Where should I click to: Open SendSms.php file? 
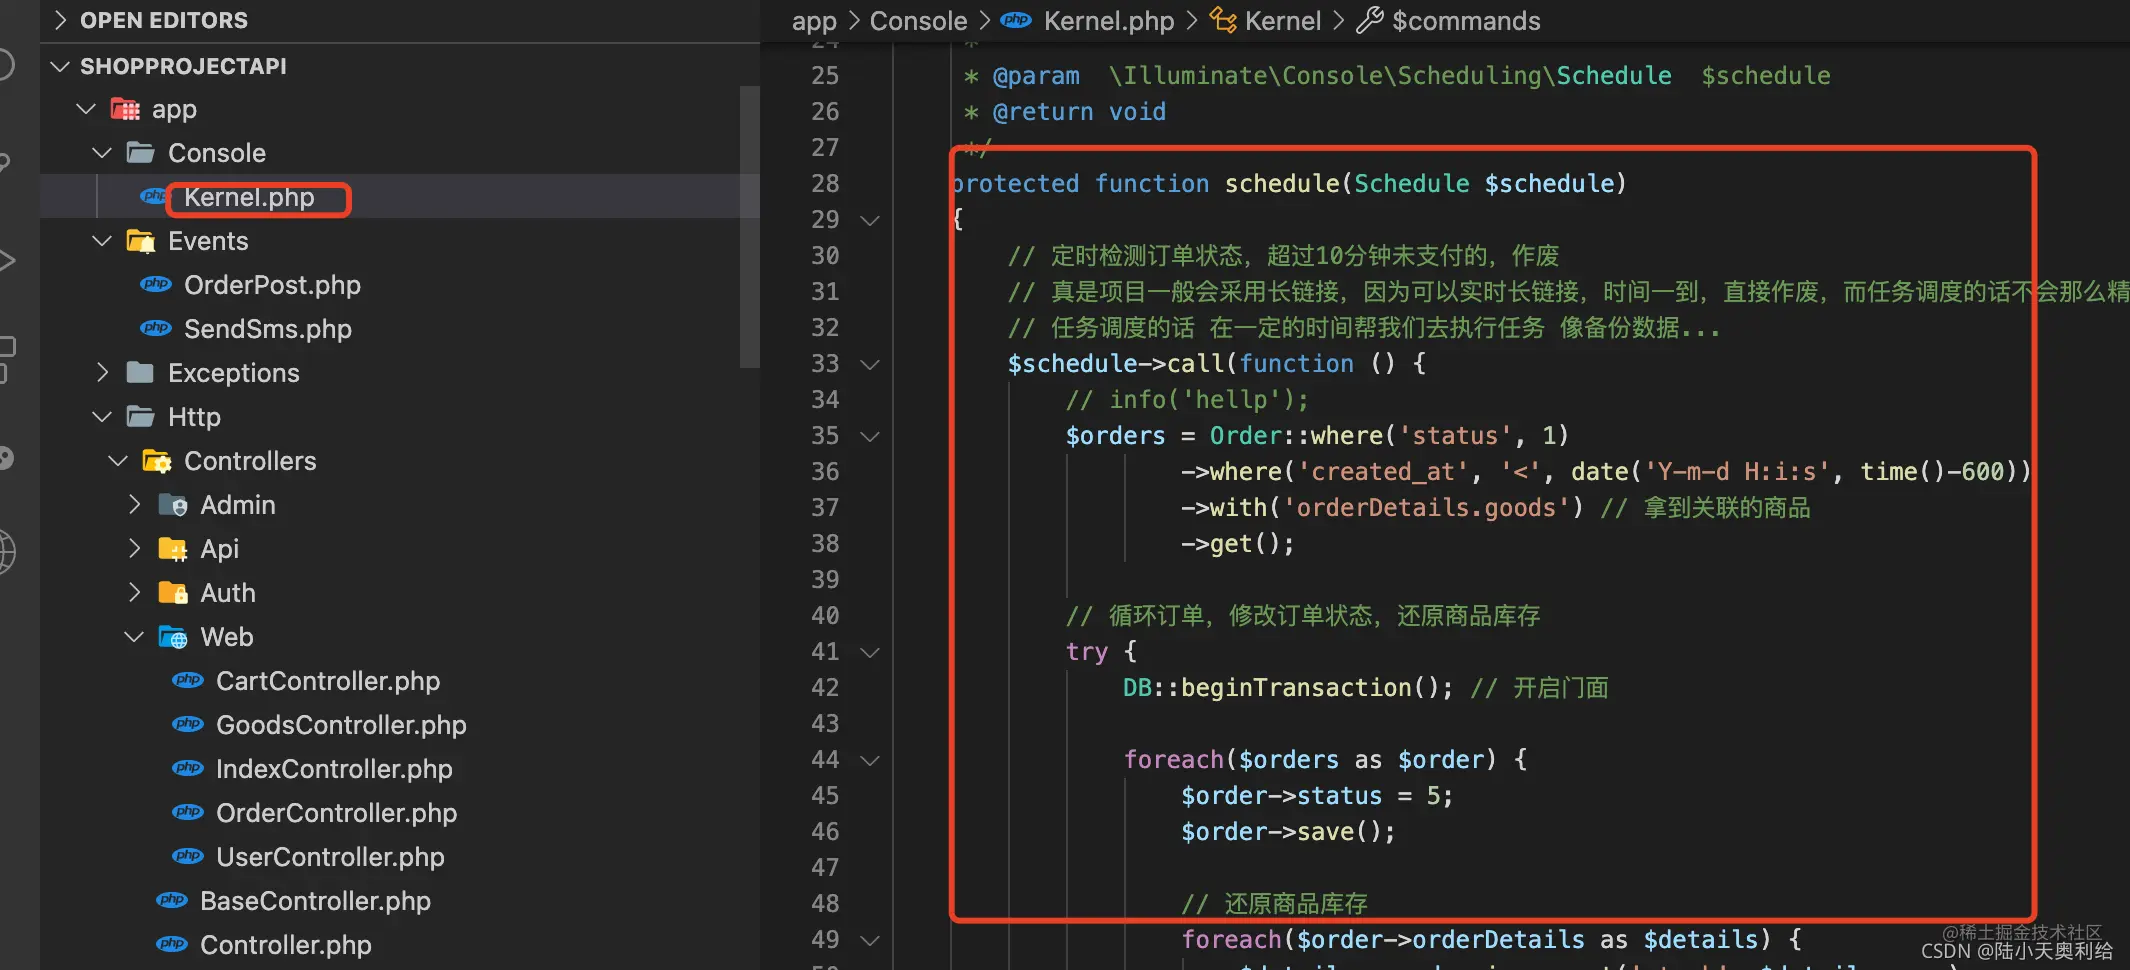[268, 329]
